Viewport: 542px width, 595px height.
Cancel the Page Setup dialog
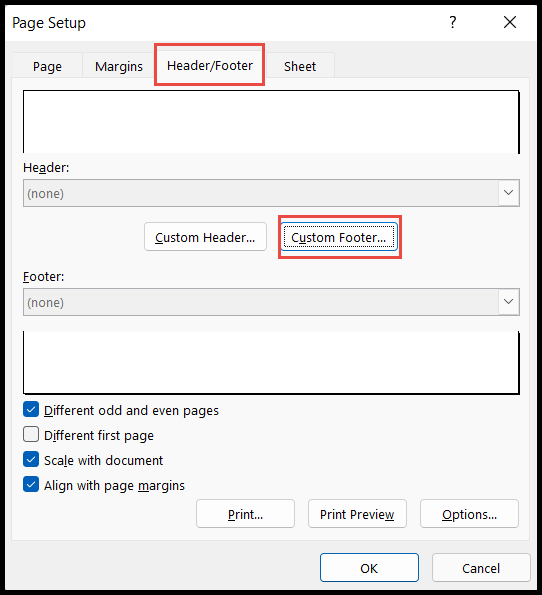coord(481,568)
